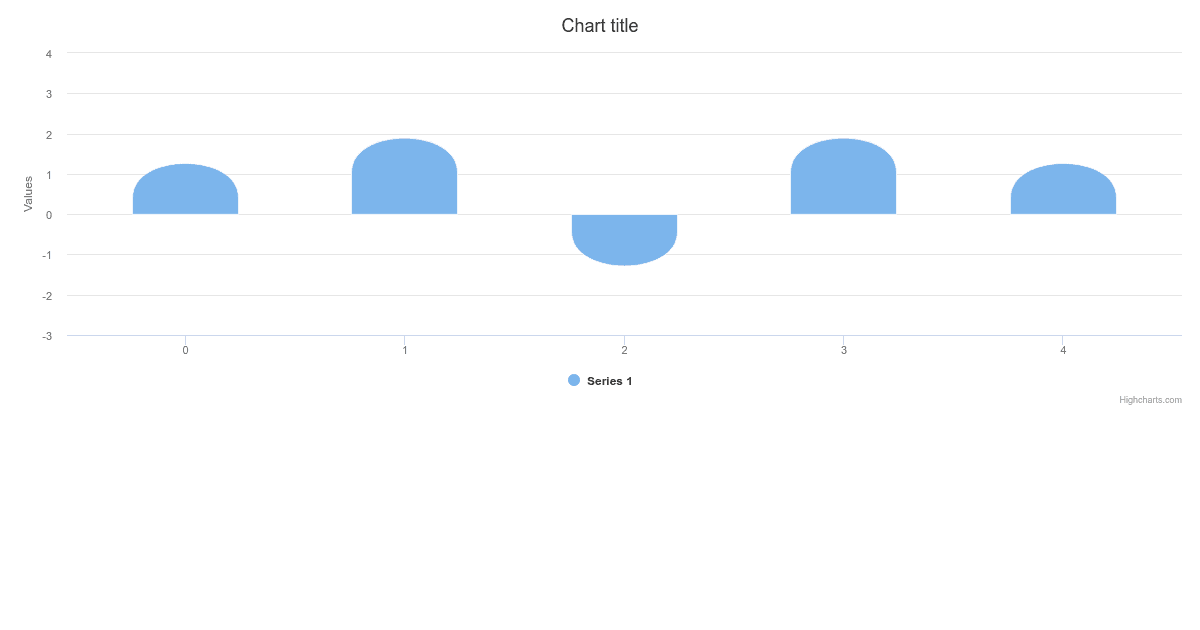Click y-axis label -2

pos(47,296)
